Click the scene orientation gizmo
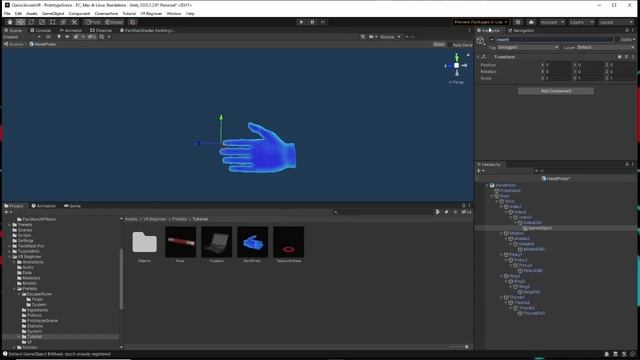640x360 pixels. 456,65
